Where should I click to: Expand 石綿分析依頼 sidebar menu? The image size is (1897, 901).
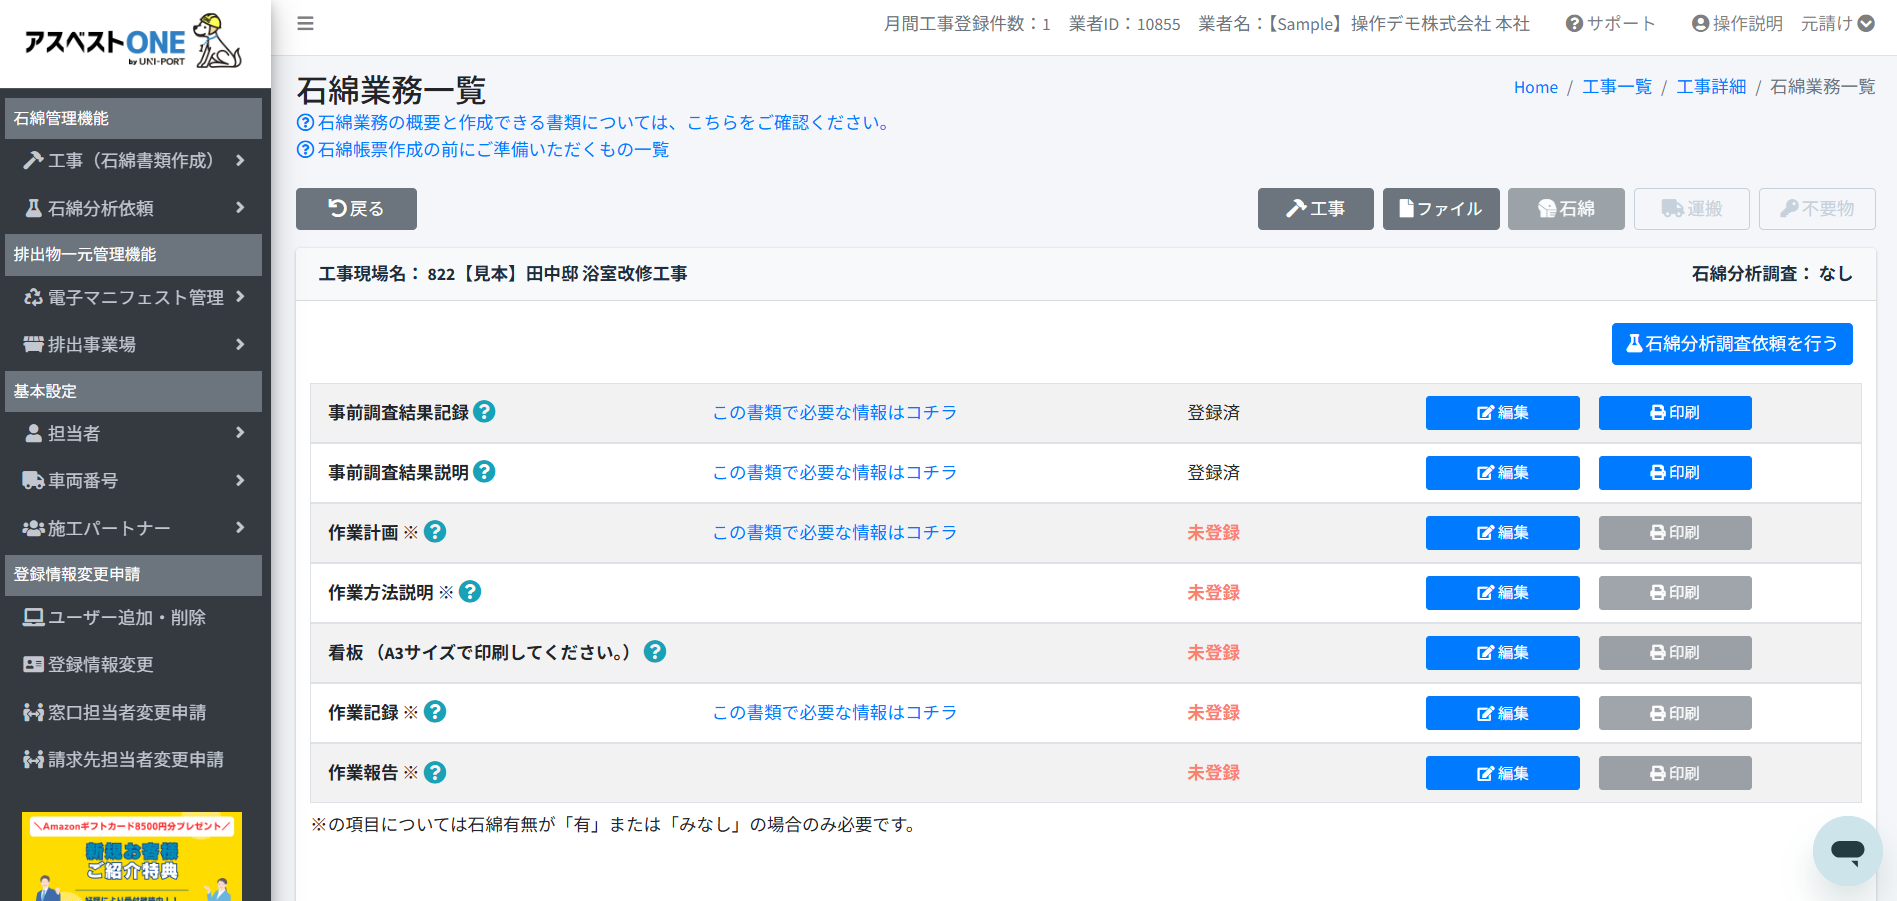pos(134,208)
